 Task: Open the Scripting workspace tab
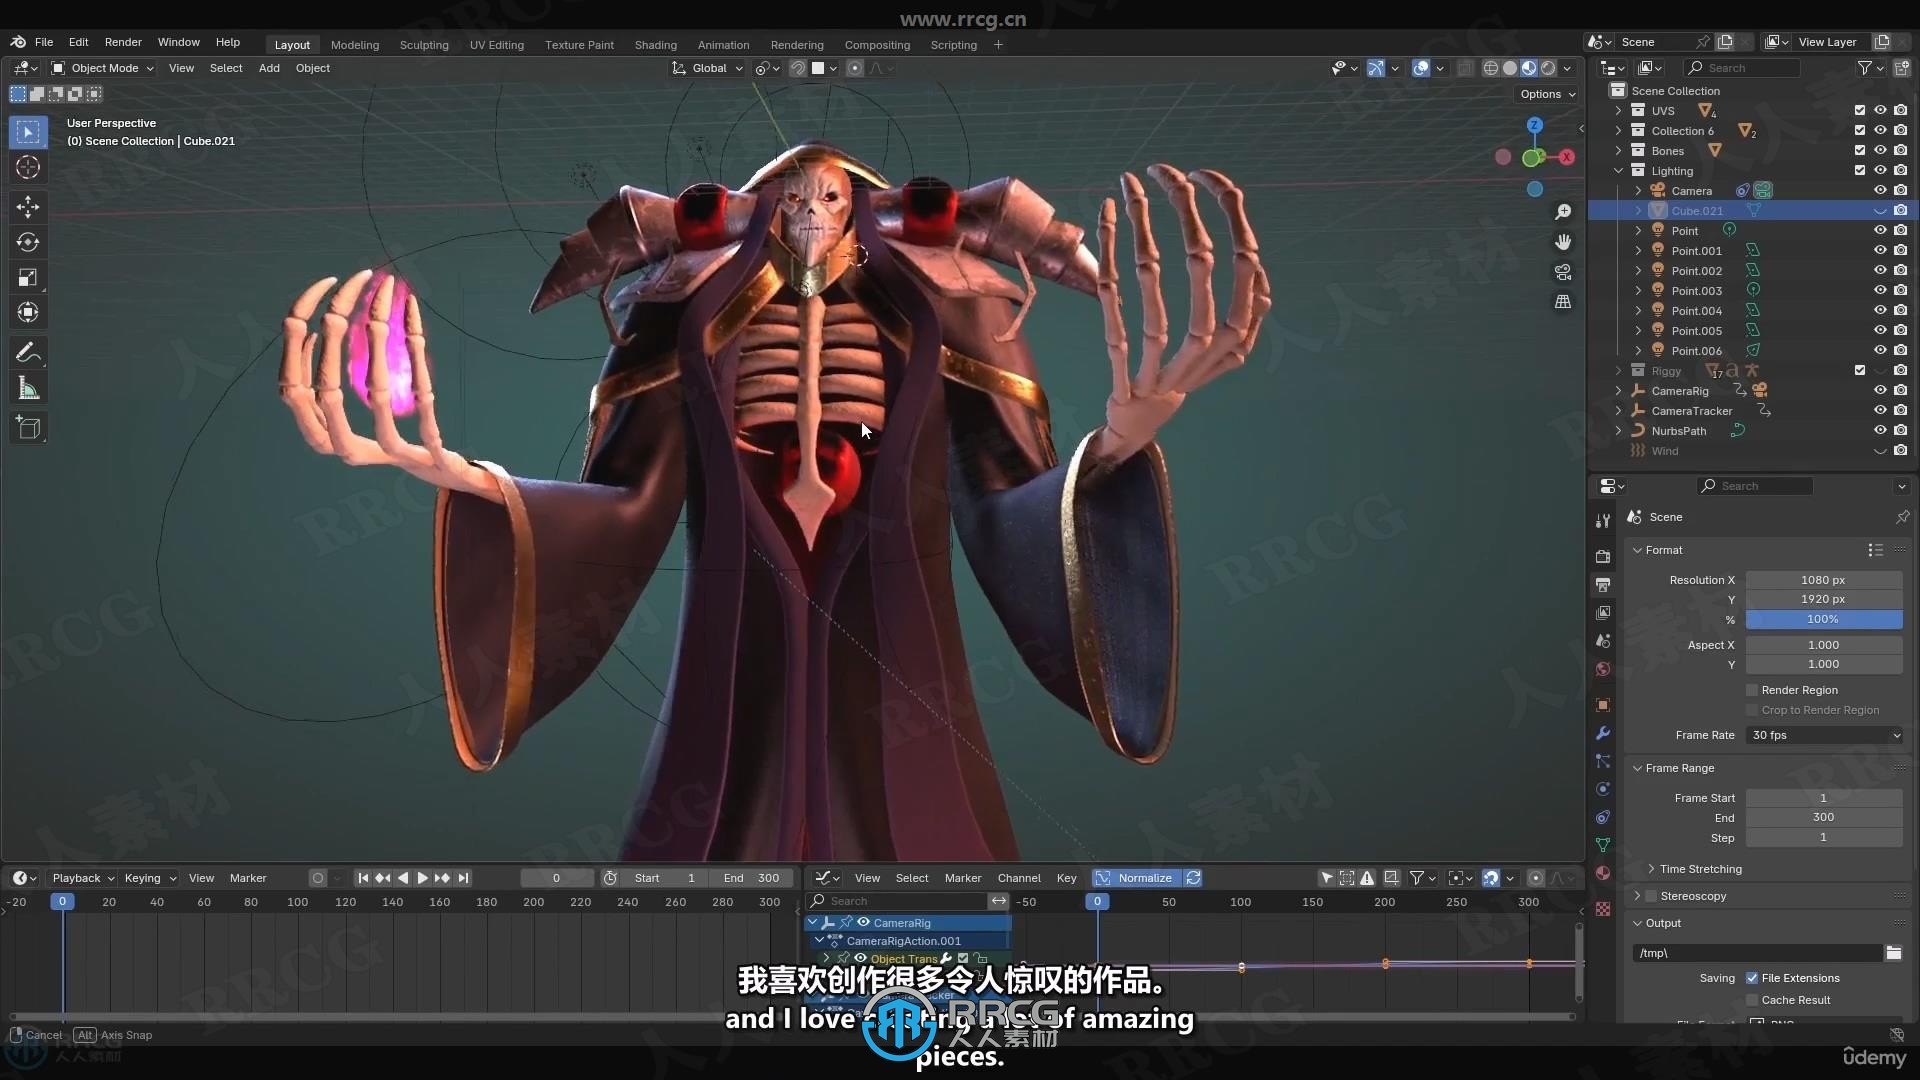[953, 45]
